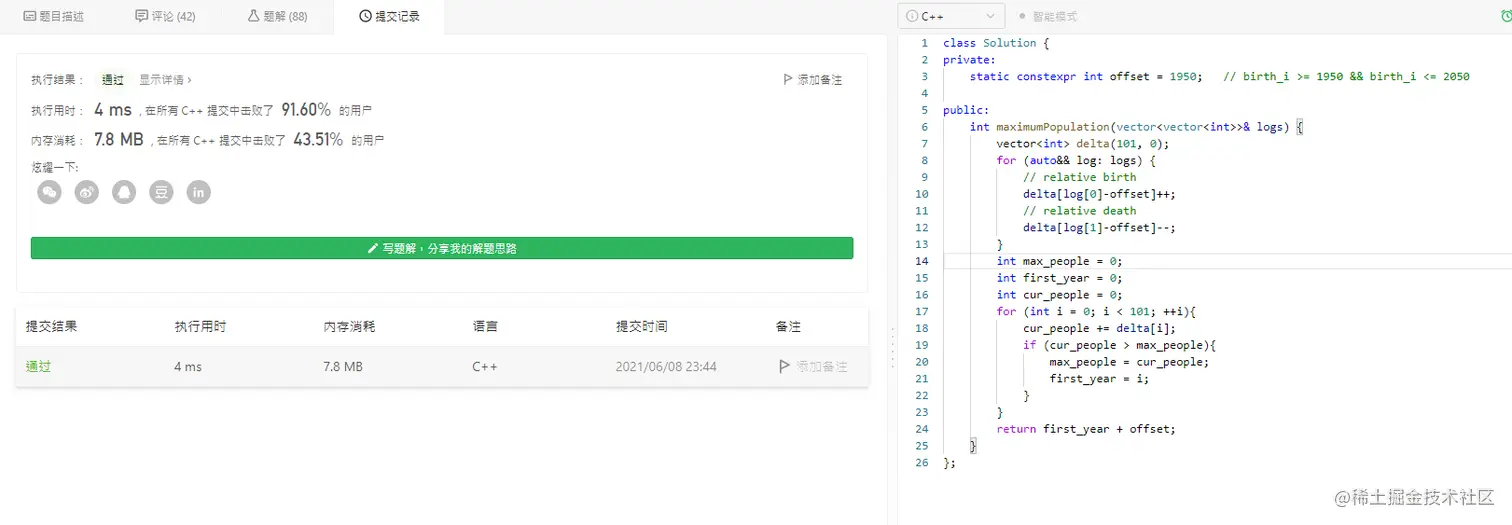1512x525 pixels.
Task: Click the 'return first_year + offset;' line
Action: (x=1086, y=429)
